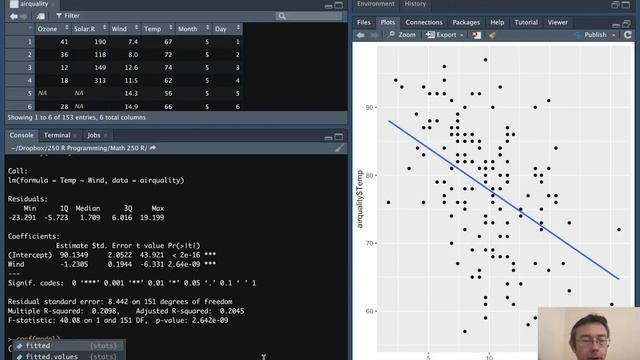640x360 pixels.
Task: Open the Connections tab
Action: pos(424,22)
